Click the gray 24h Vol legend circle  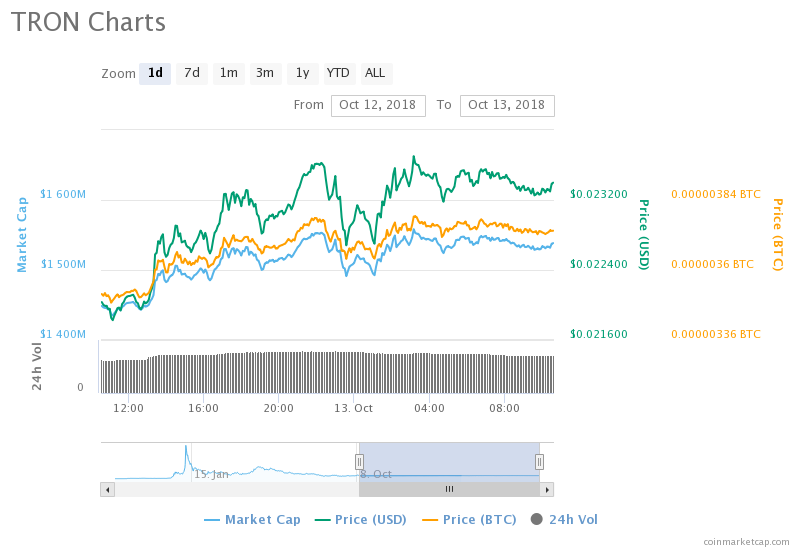pyautogui.click(x=537, y=519)
